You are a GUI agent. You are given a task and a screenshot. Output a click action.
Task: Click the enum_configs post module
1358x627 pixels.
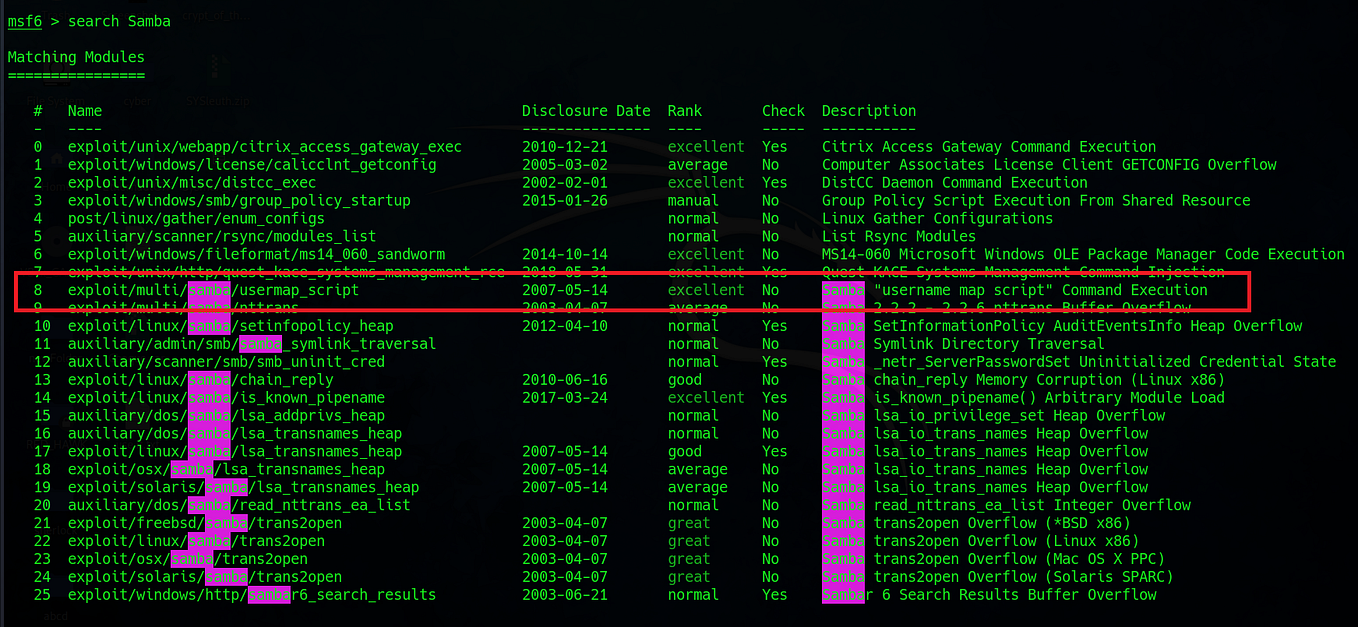tap(195, 218)
